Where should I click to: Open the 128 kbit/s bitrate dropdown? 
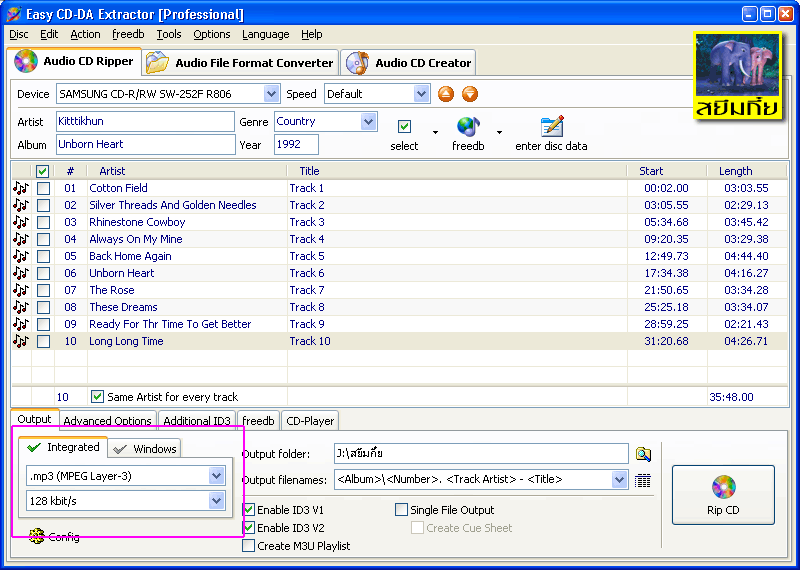tap(216, 501)
